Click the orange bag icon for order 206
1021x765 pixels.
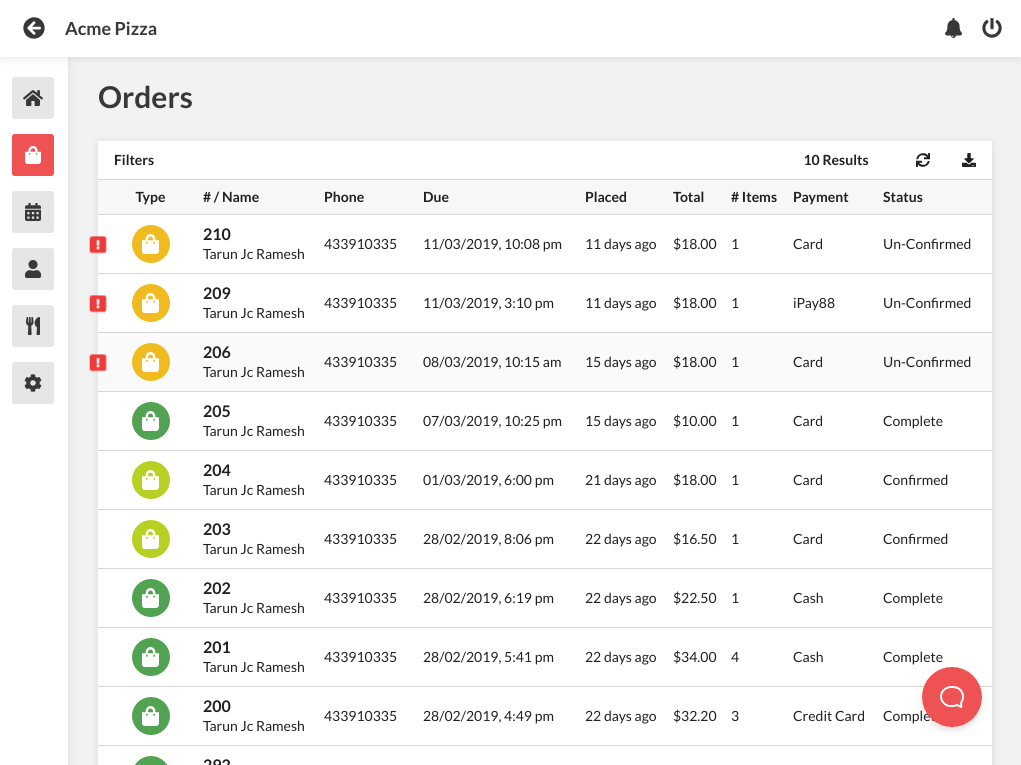(x=151, y=362)
